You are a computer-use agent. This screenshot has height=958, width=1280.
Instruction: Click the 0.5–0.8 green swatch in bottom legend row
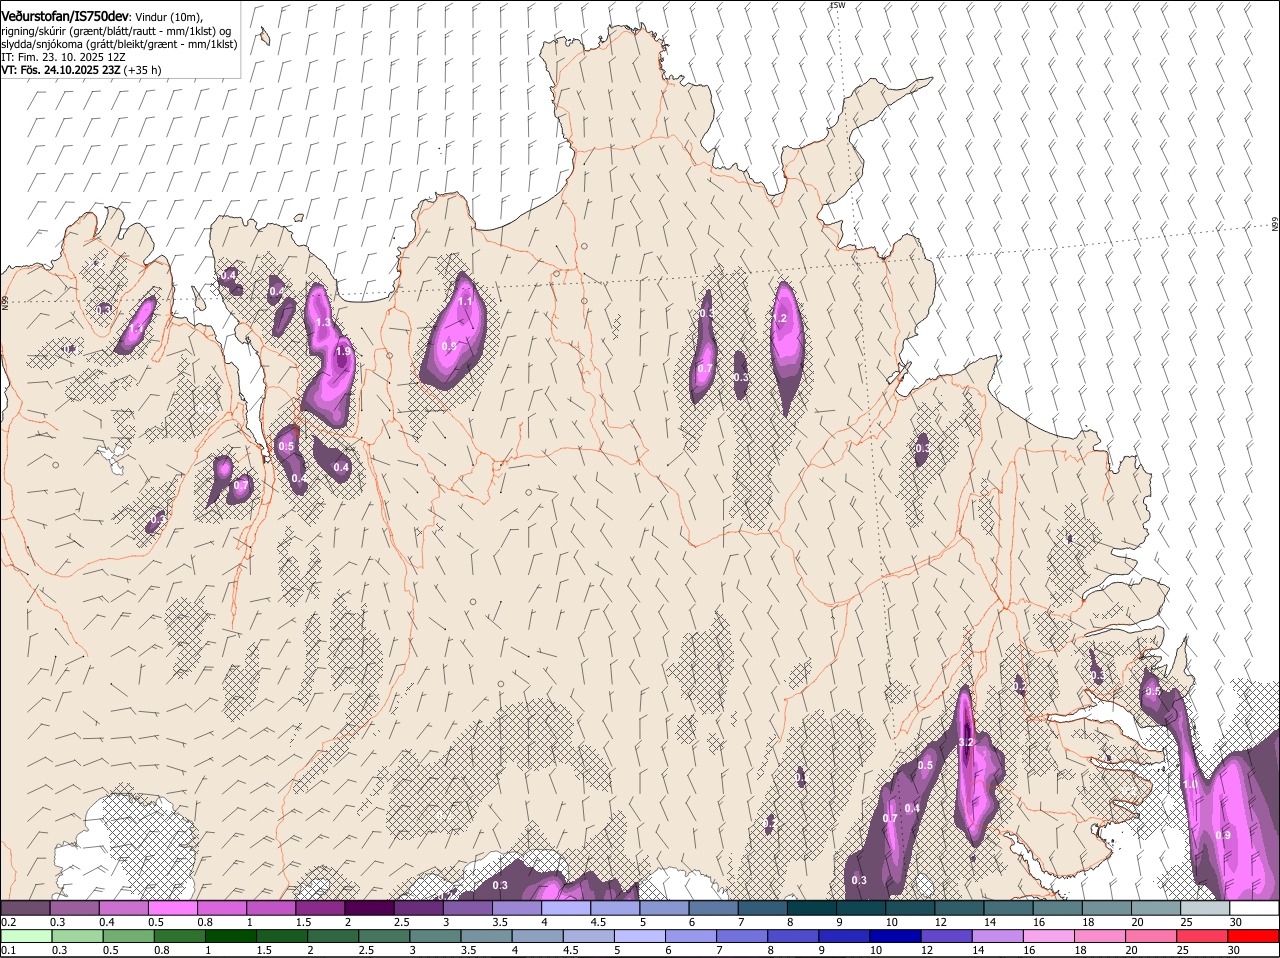point(129,937)
